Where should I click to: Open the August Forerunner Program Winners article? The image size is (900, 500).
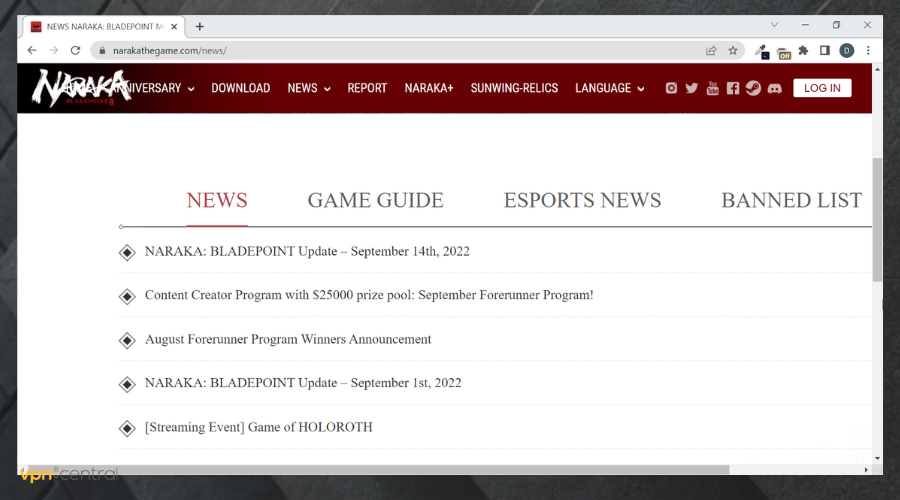pyautogui.click(x=288, y=339)
